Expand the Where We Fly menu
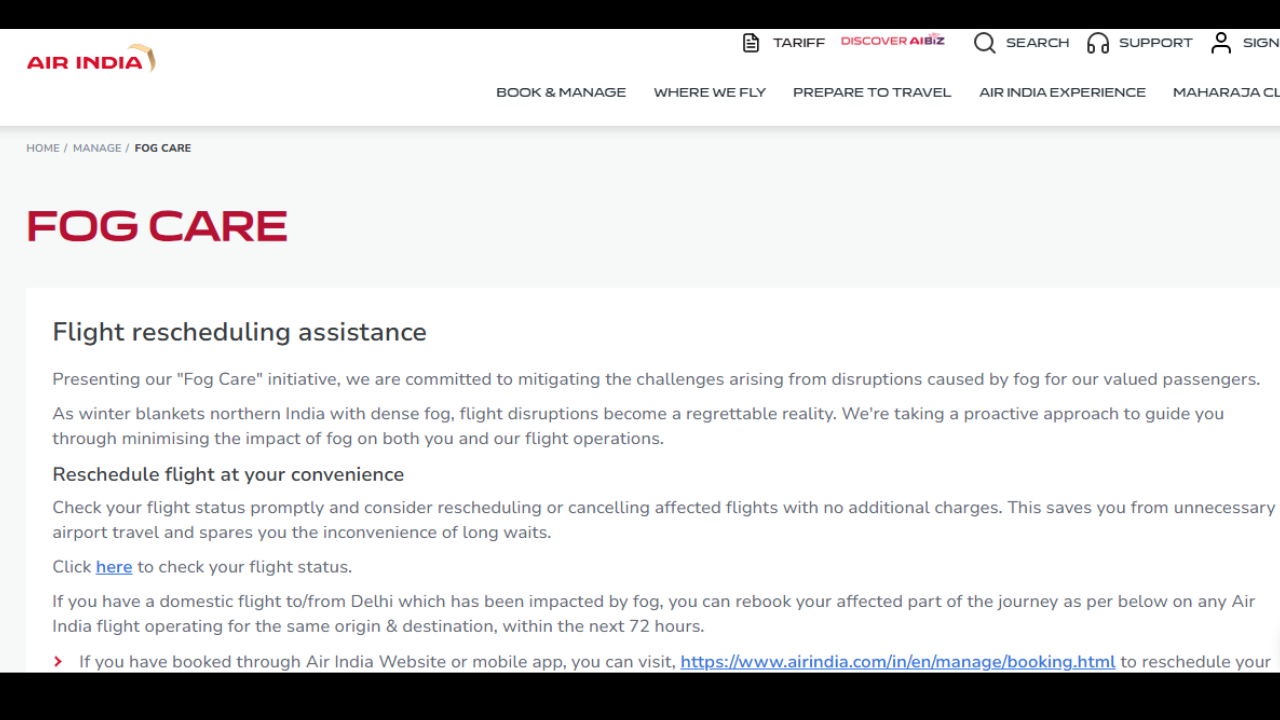Image resolution: width=1280 pixels, height=720 pixels. click(x=709, y=92)
